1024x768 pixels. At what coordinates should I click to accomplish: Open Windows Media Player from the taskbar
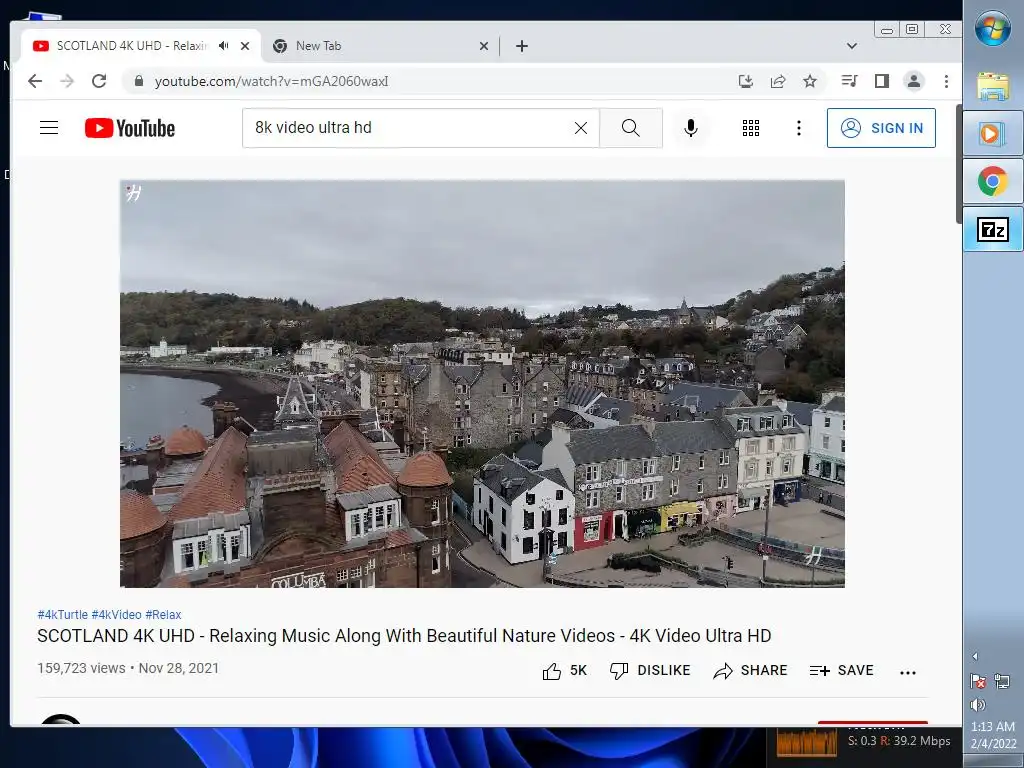[993, 133]
